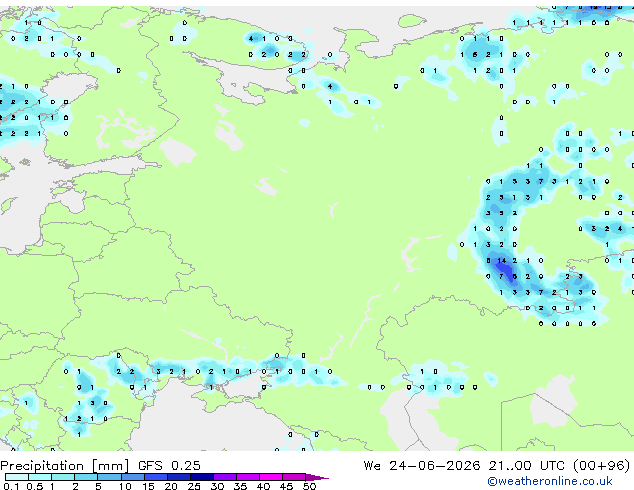Pick the legend swatch between 15 and 20
634x490 pixels.
pos(156,477)
